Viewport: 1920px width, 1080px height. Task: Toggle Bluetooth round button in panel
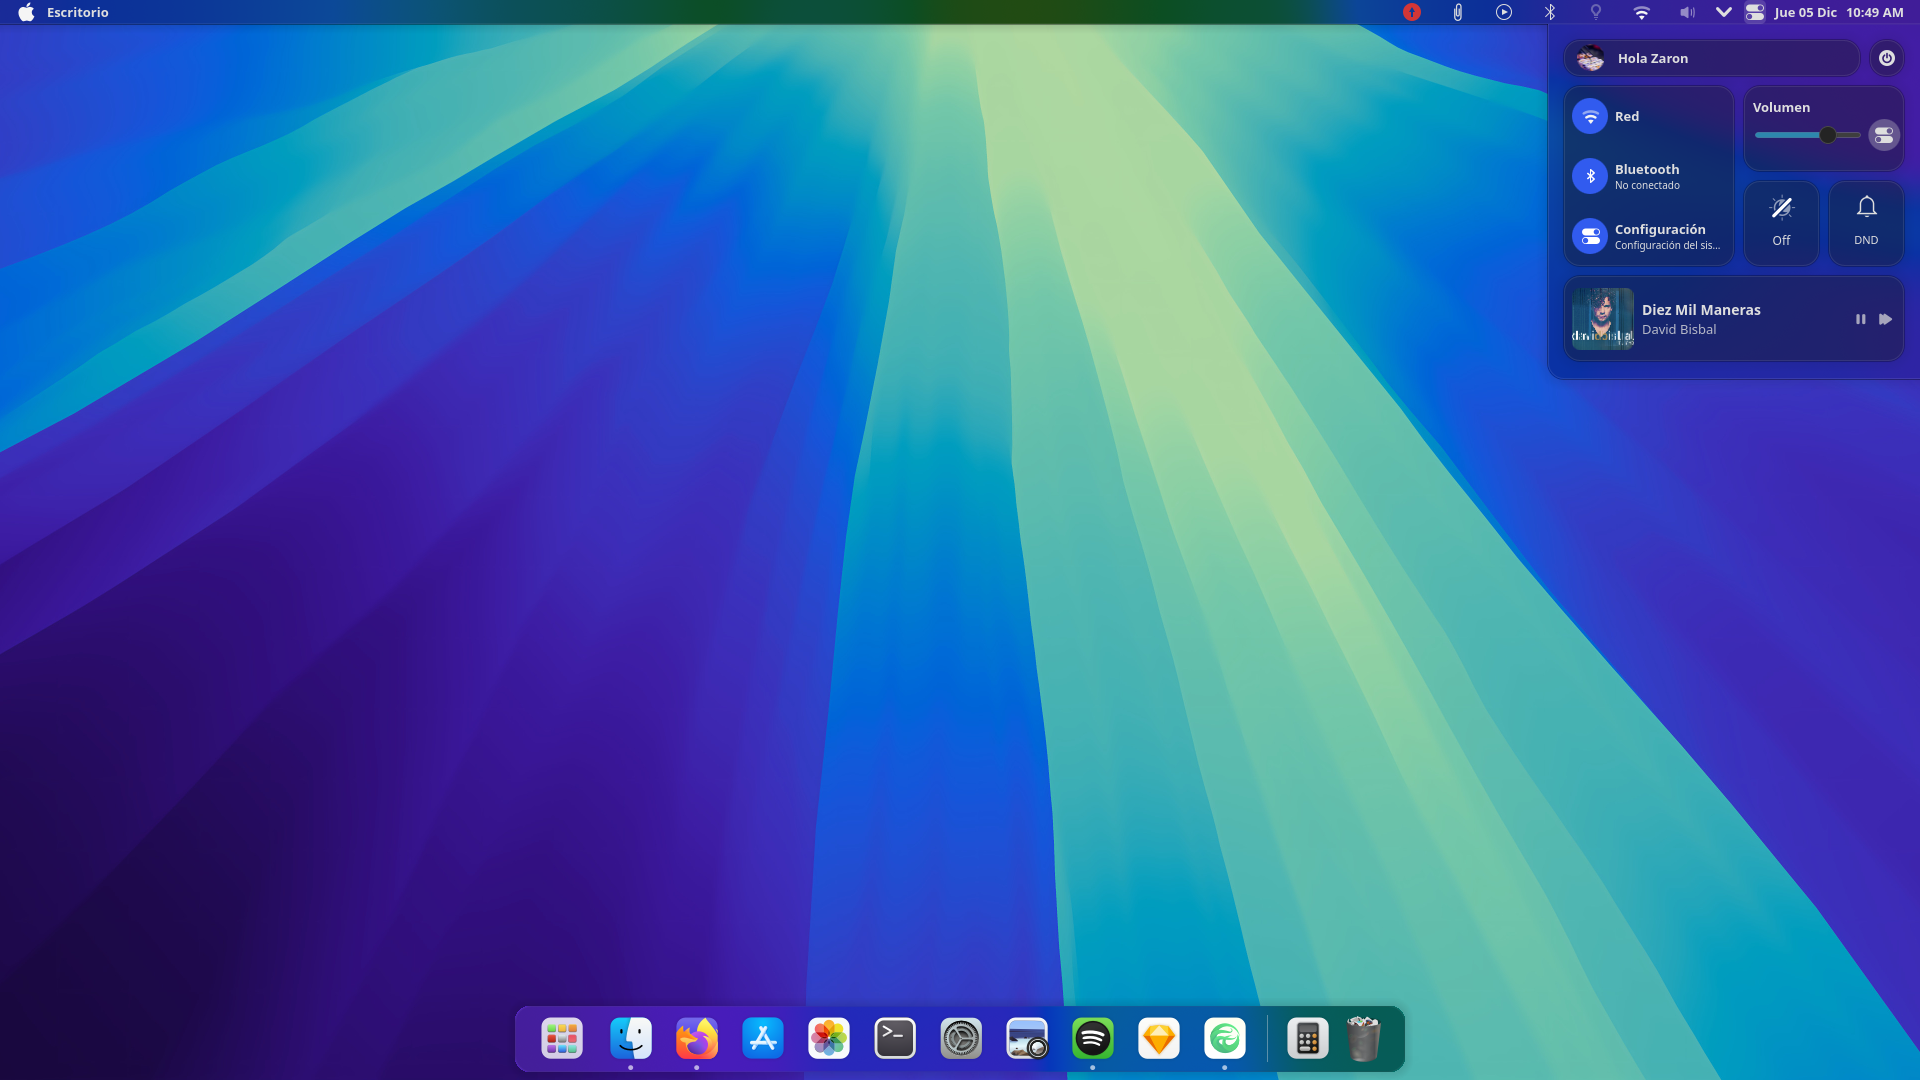coord(1590,176)
